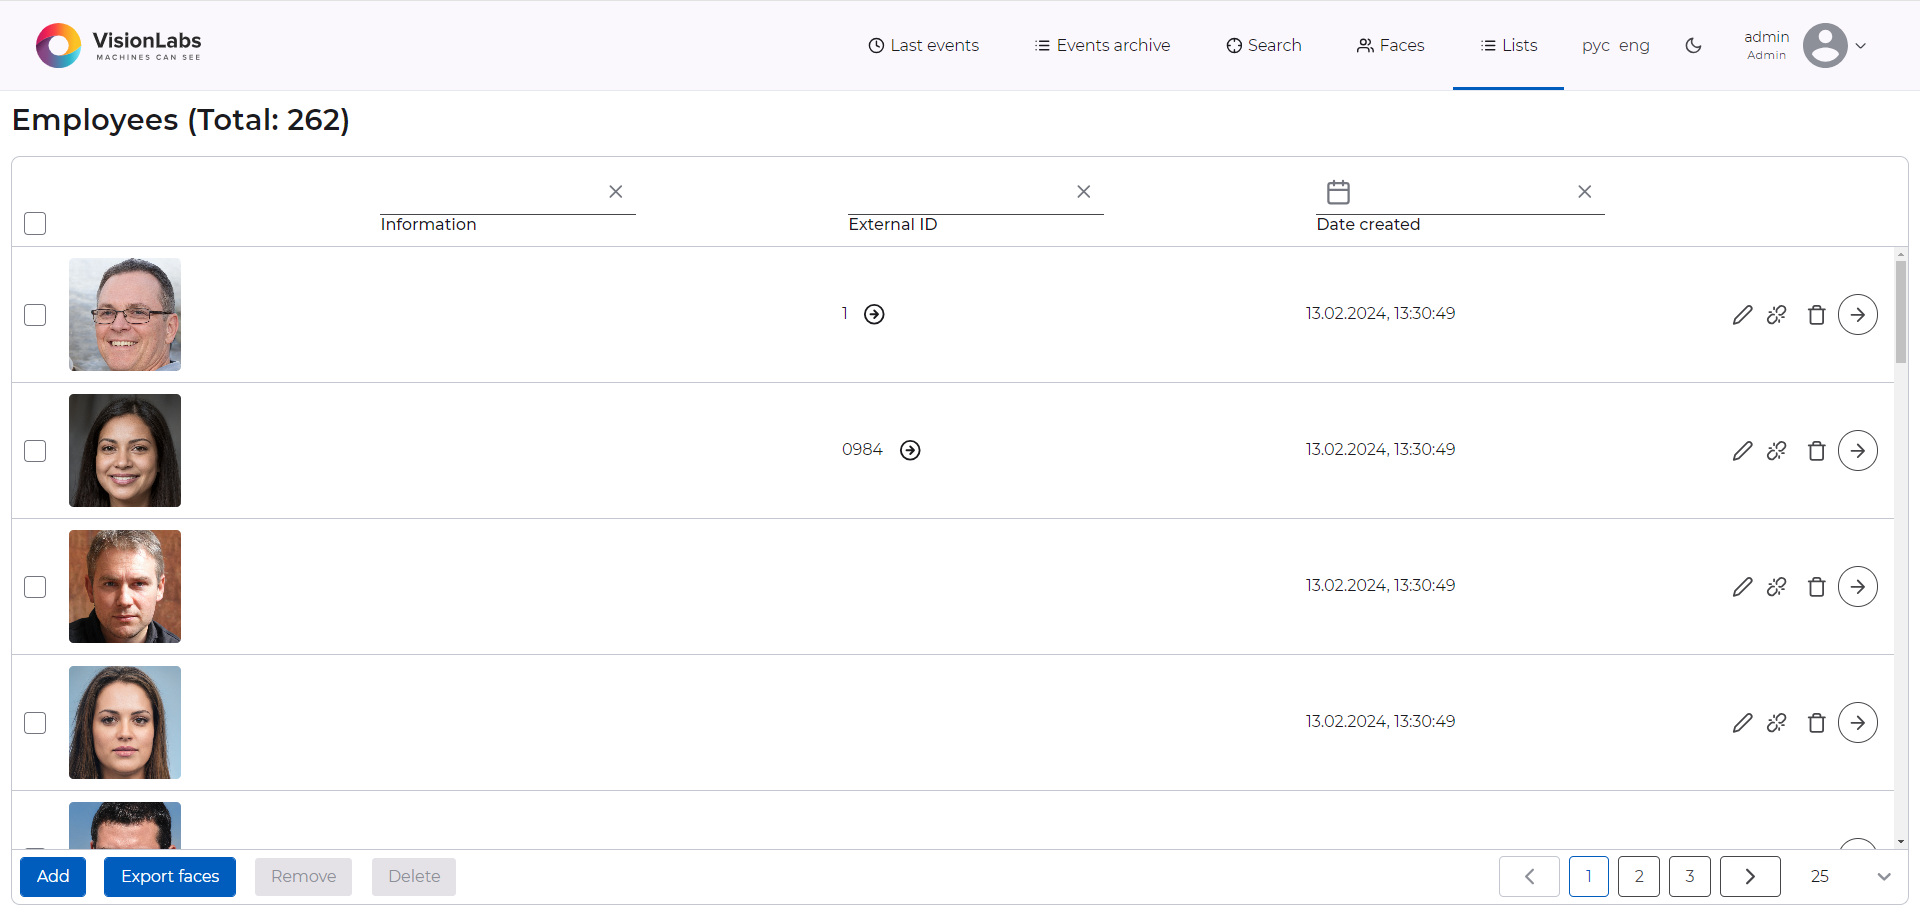This screenshot has width=1920, height=922.
Task: Delete the second employee via the trash icon
Action: point(1816,450)
